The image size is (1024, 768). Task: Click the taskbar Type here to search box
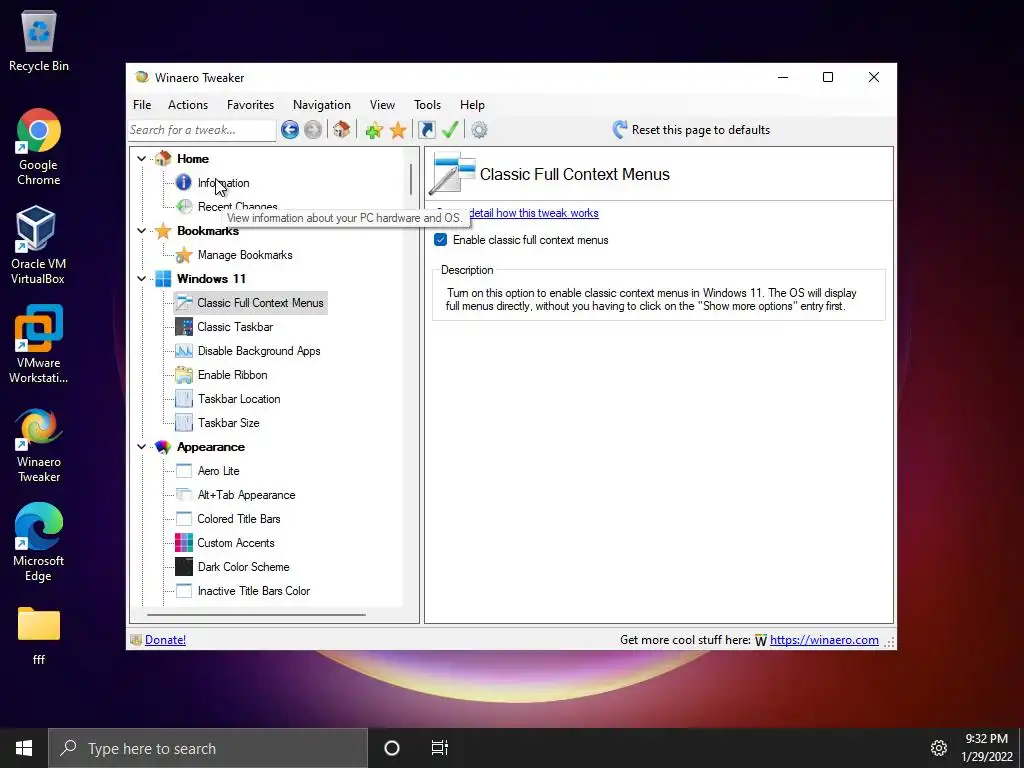click(208, 748)
